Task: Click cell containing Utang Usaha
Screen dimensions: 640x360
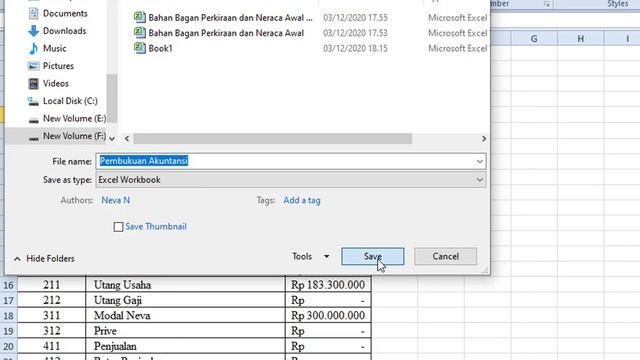Action: 185,285
